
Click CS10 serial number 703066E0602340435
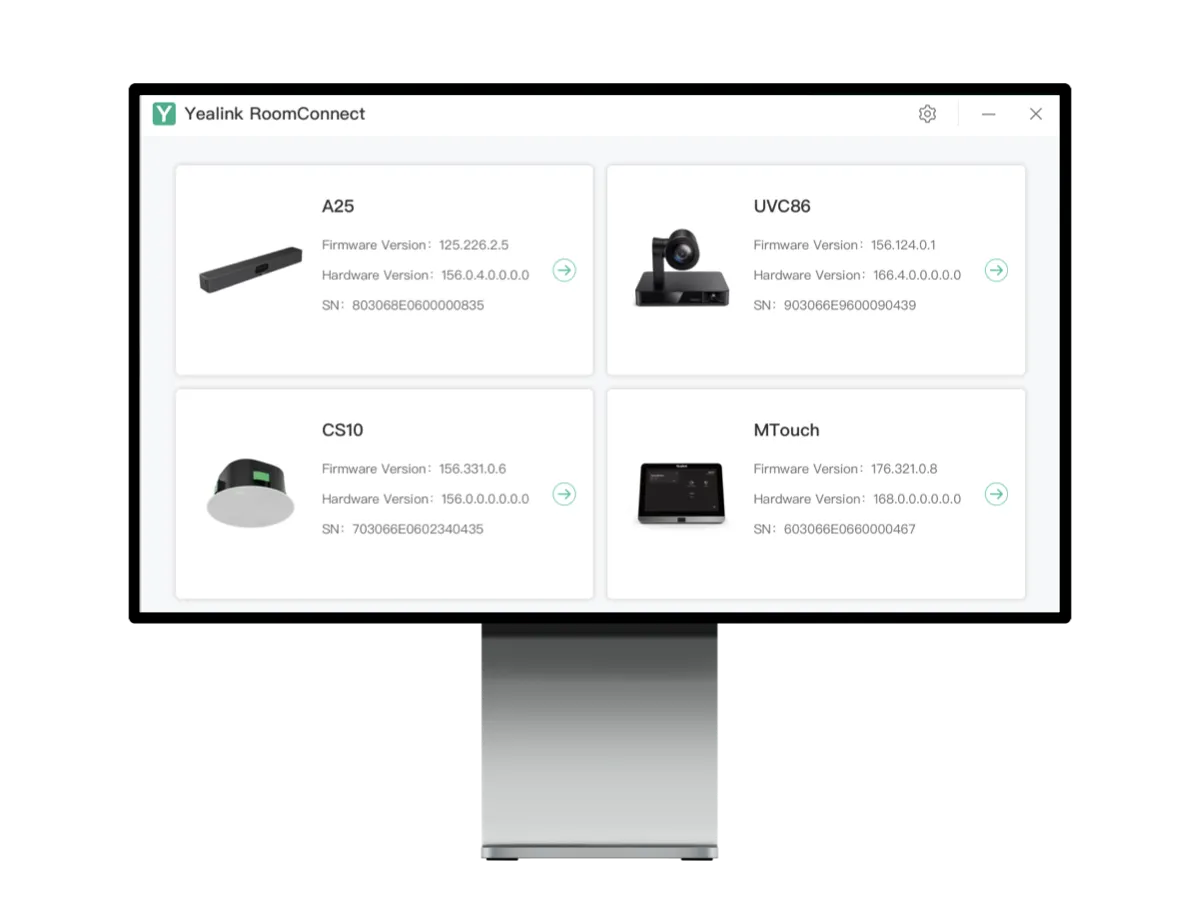418,529
